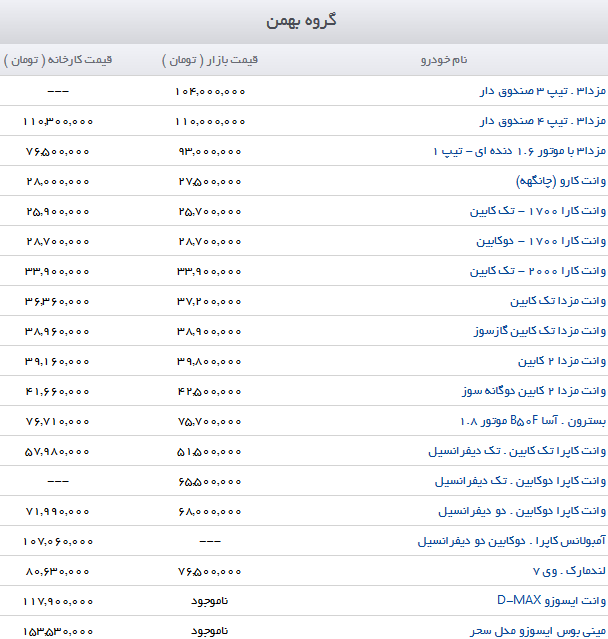Select factory price ۷۶,۷۱۰,۰۰۰

click(x=57, y=421)
